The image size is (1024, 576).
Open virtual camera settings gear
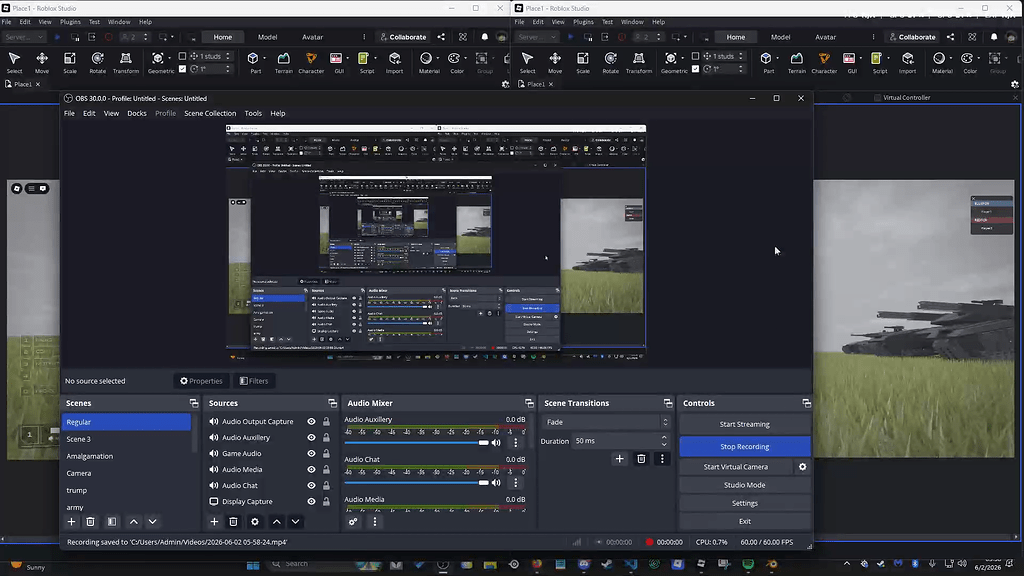pos(803,467)
